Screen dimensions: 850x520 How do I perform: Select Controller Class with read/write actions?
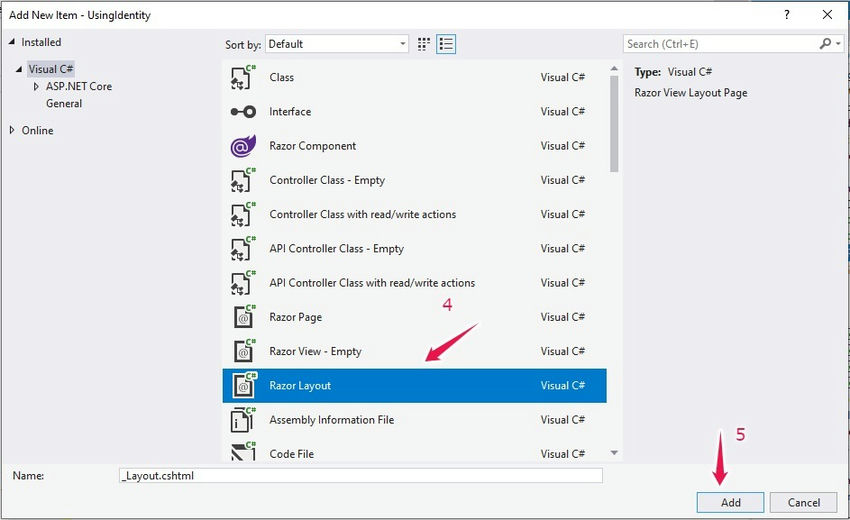coord(415,214)
